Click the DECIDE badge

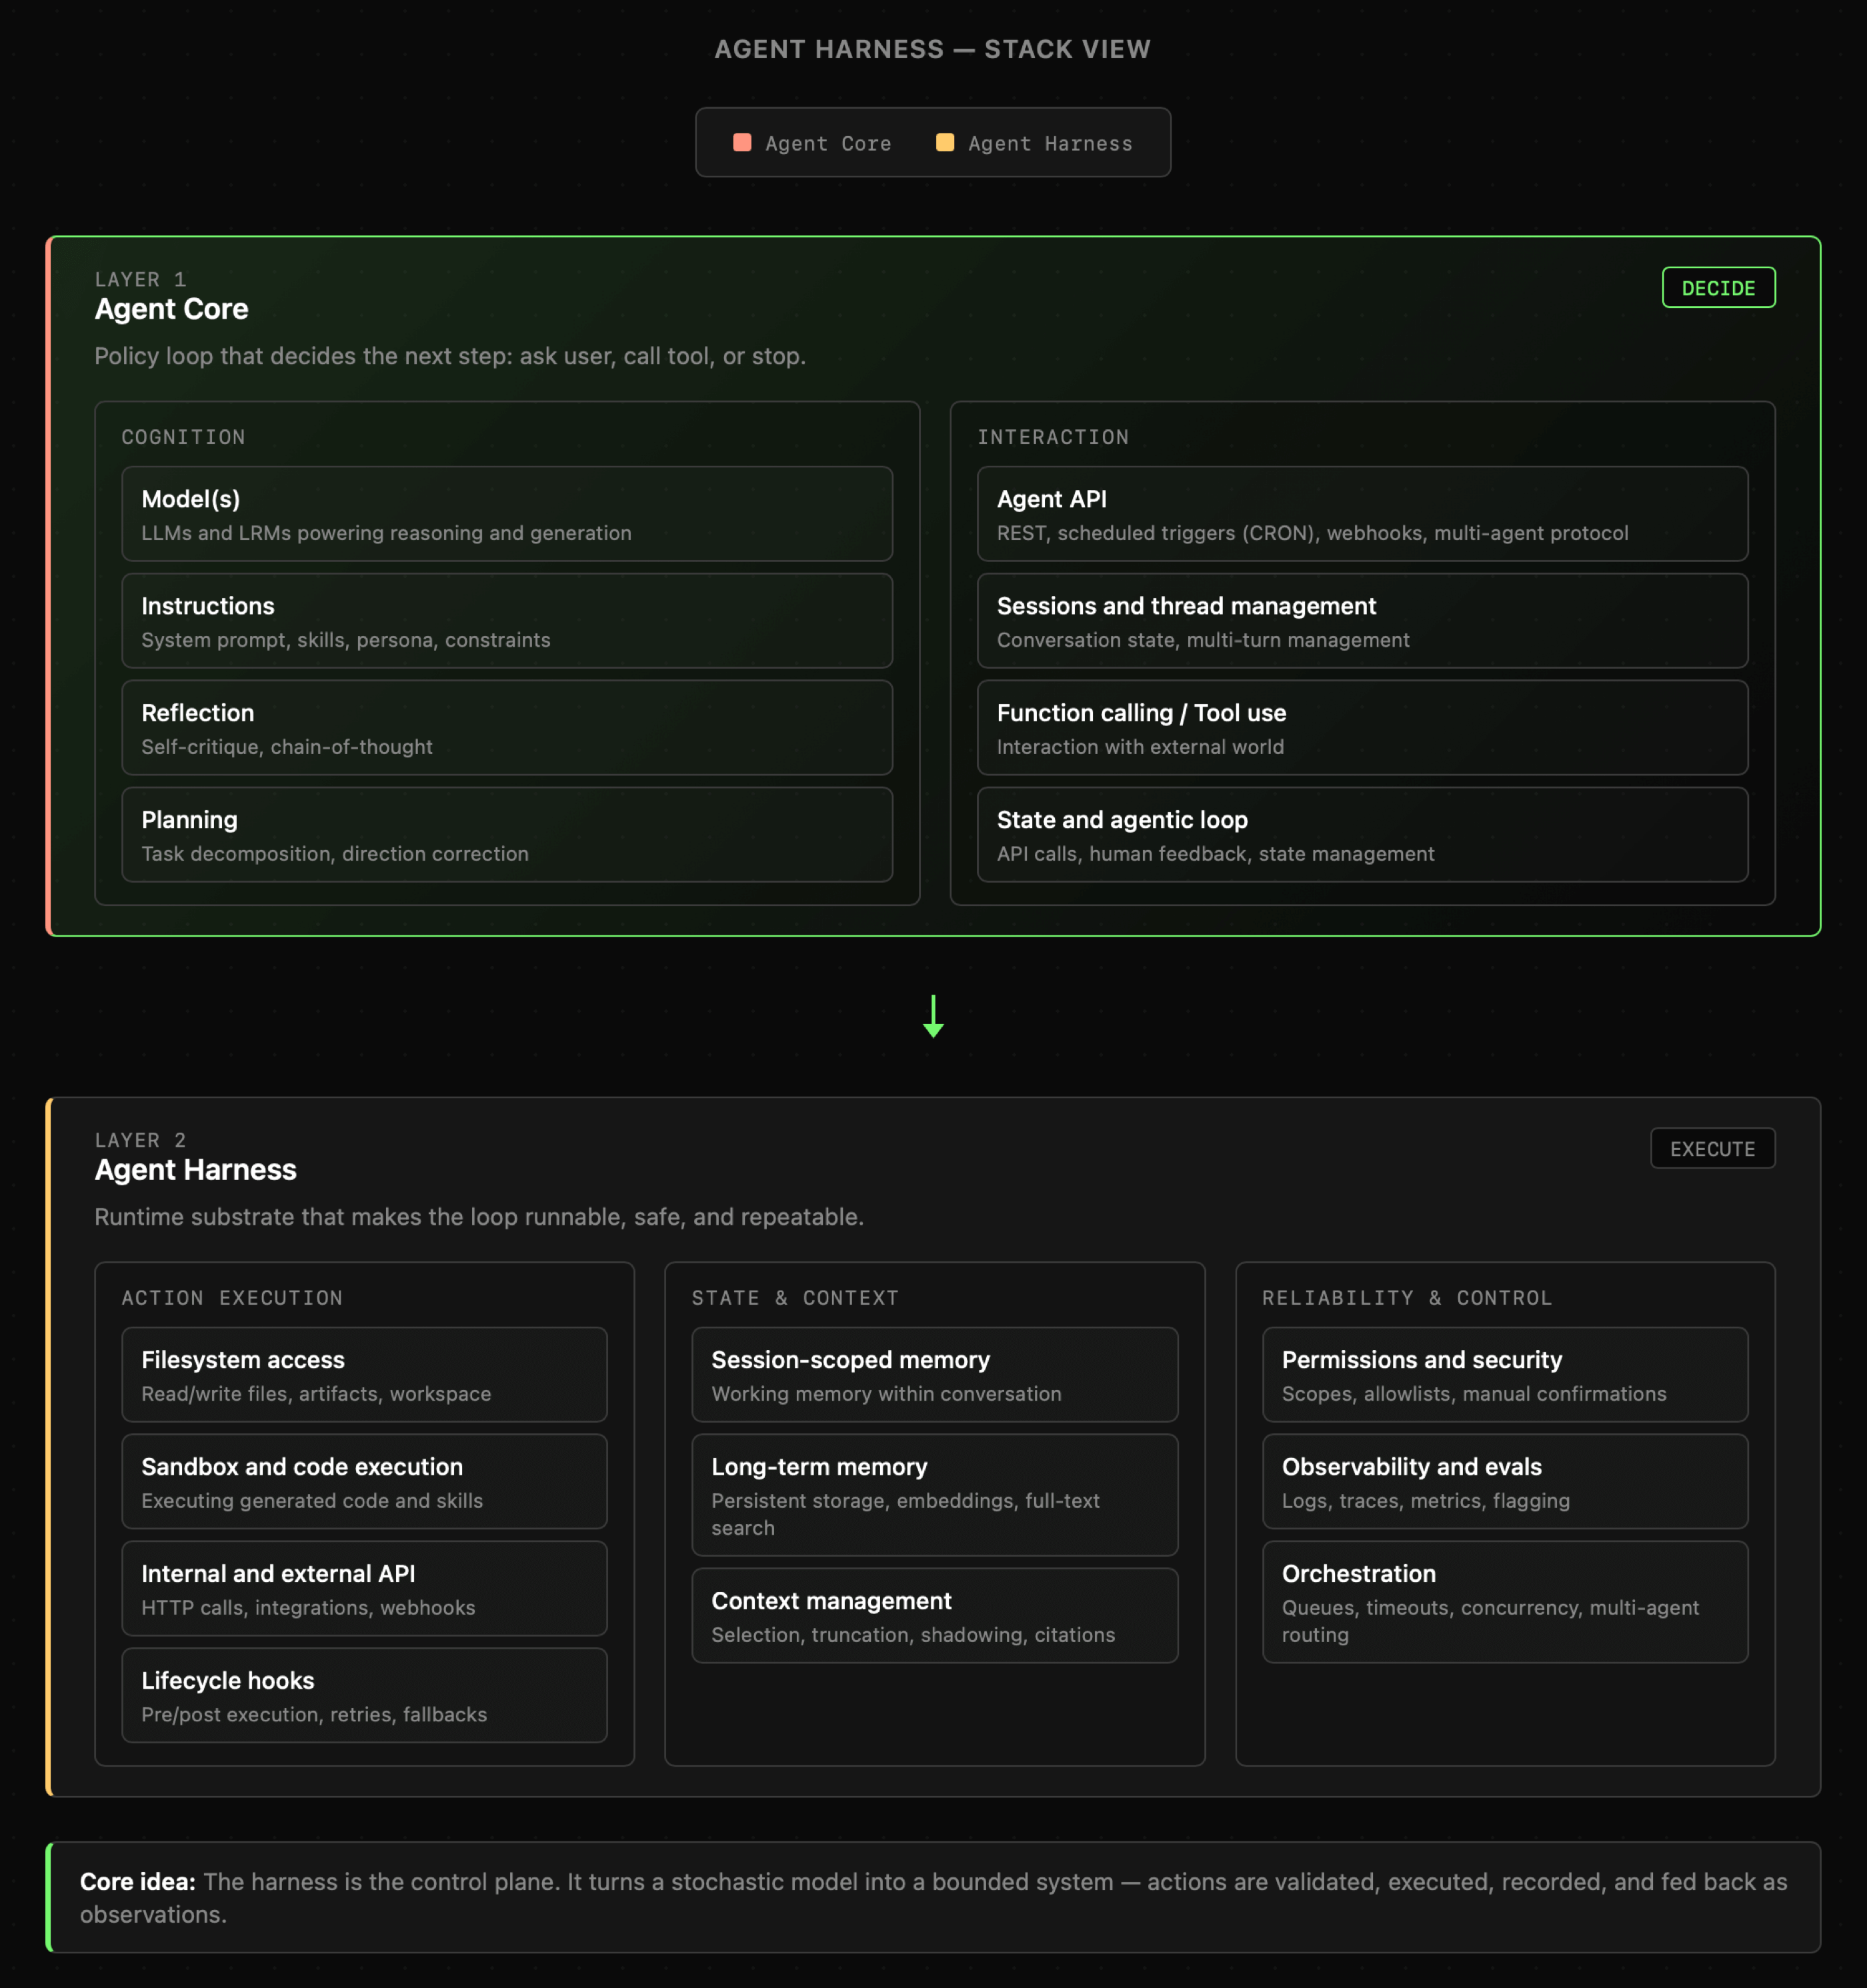[x=1717, y=288]
